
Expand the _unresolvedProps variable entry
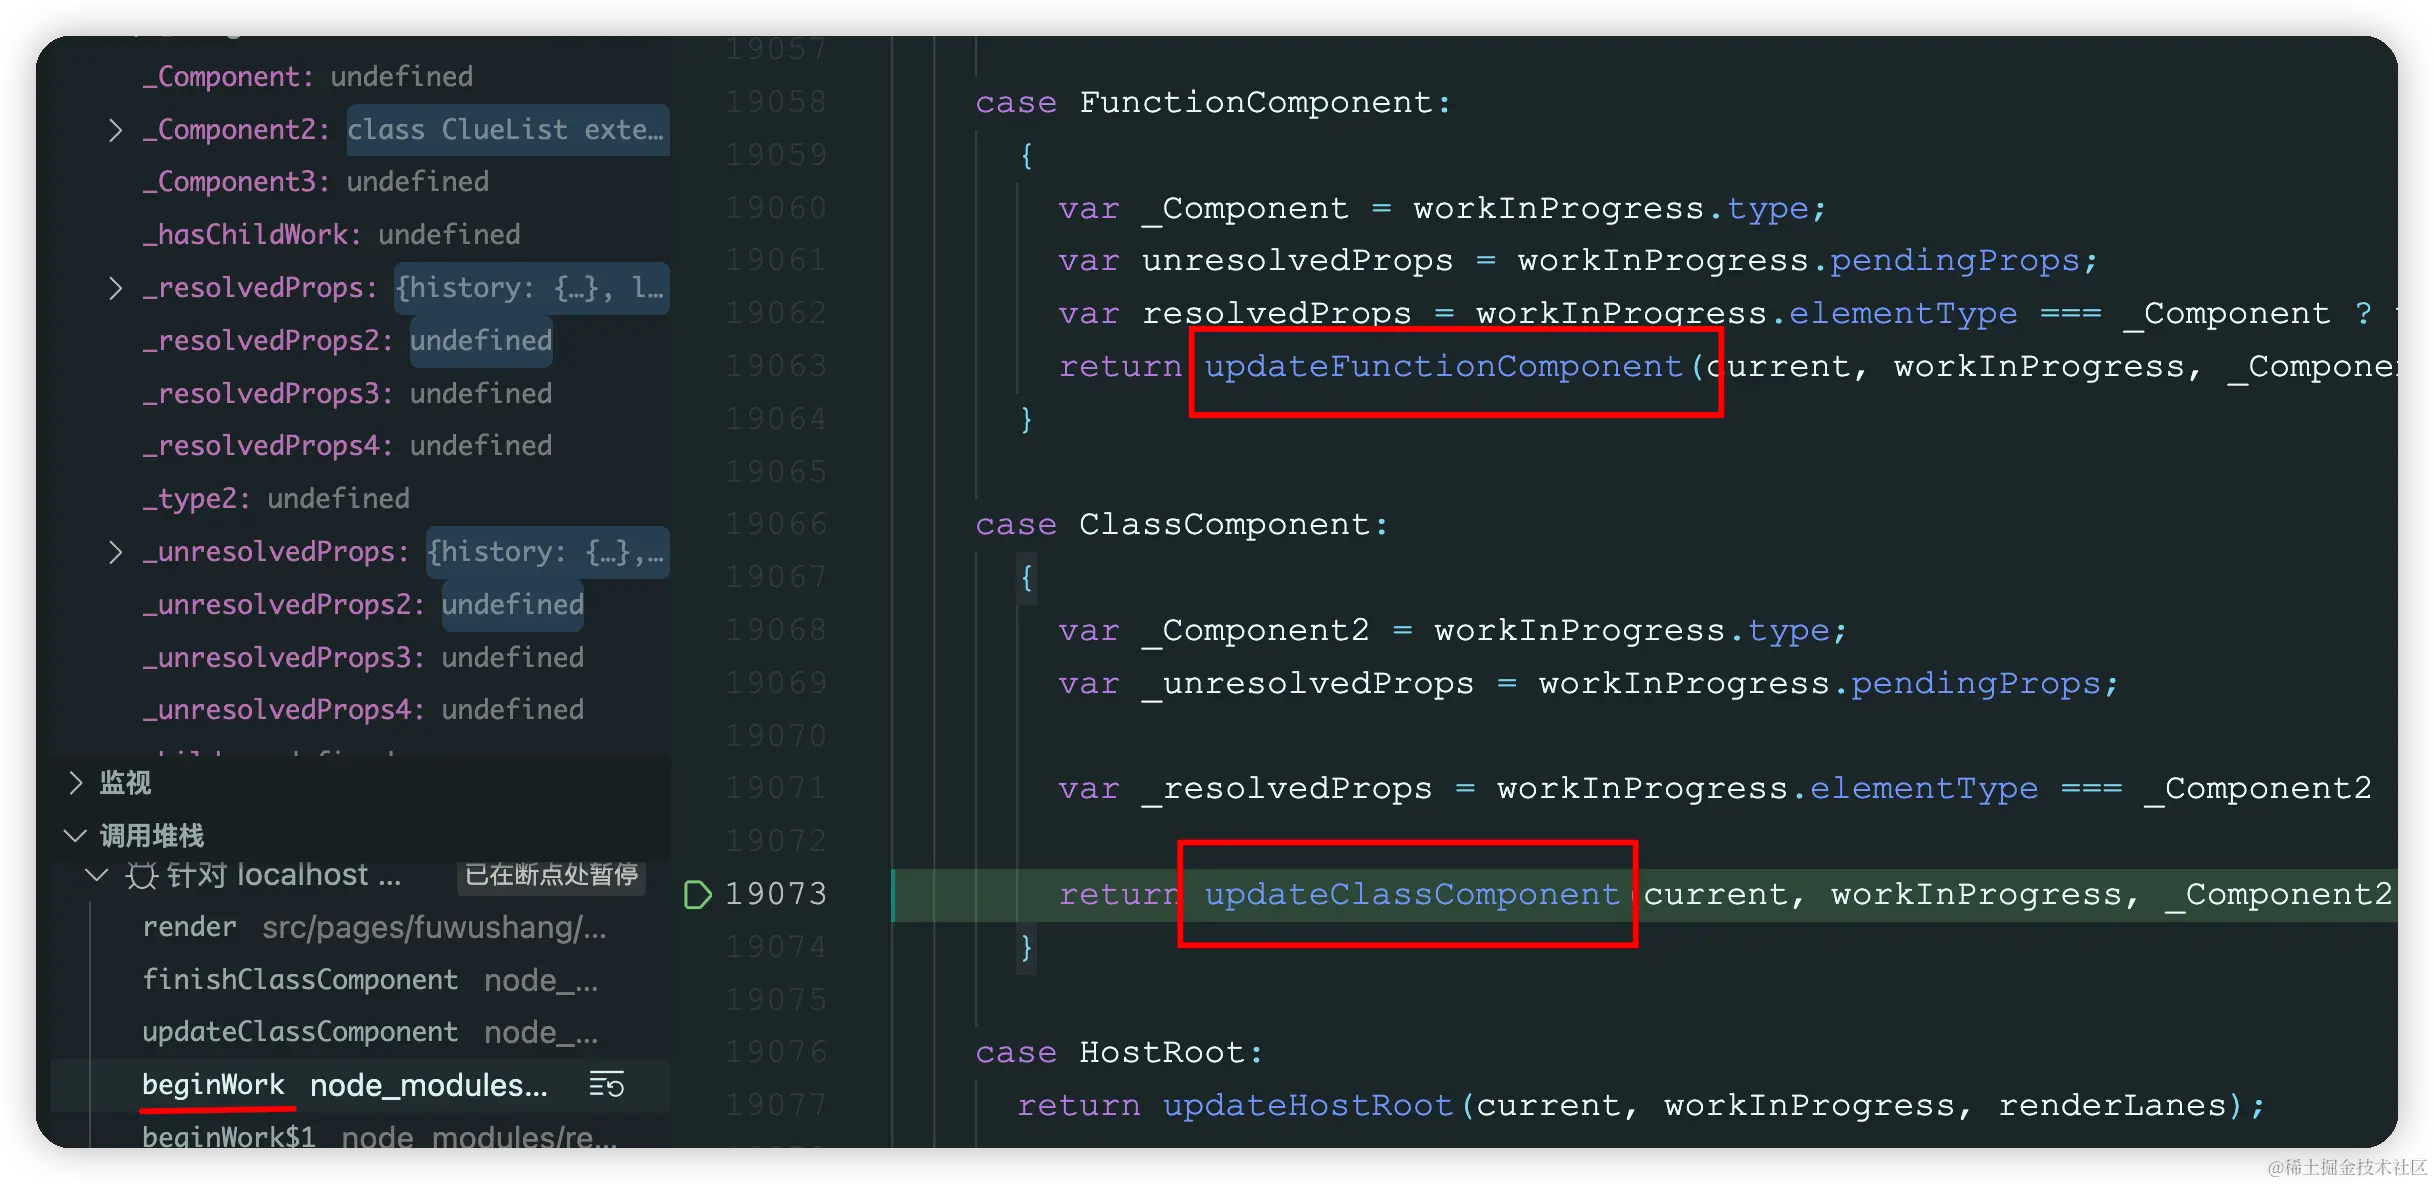click(115, 552)
